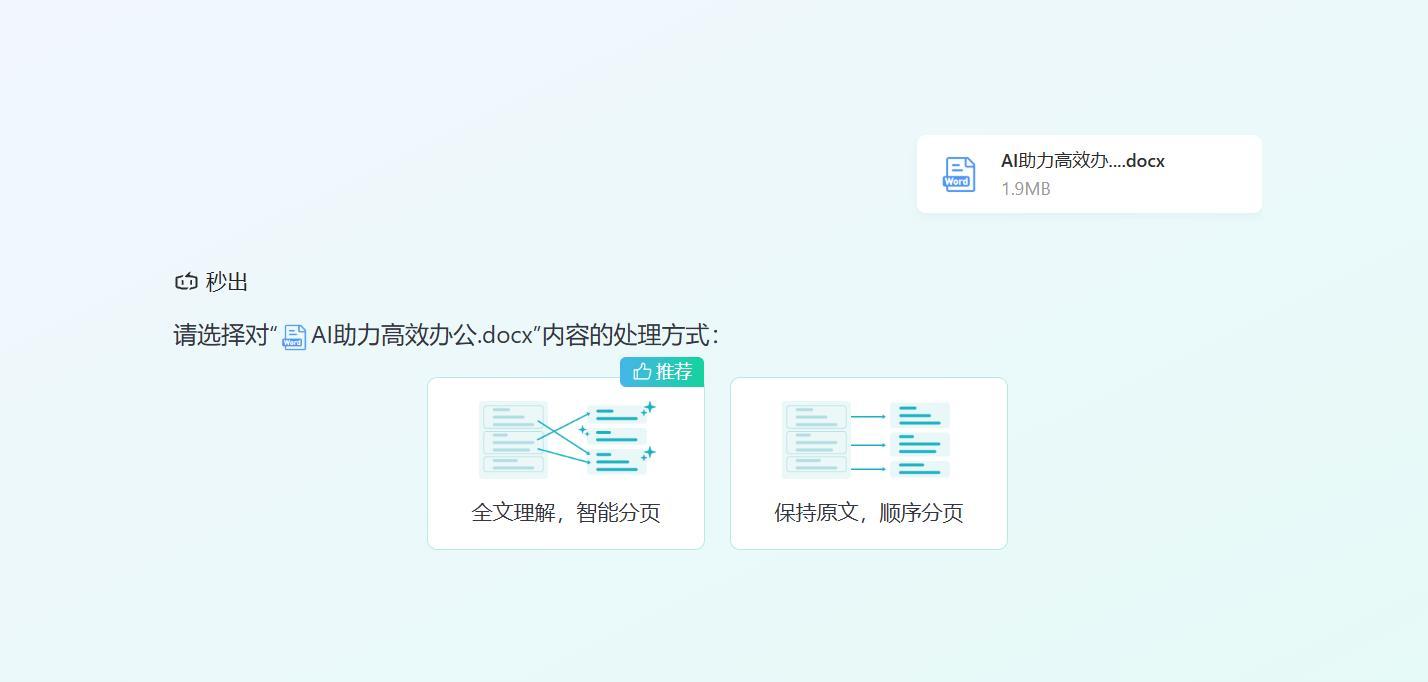Click output pages graphic in 顺序分页 card
The image size is (1428, 682).
920,440
